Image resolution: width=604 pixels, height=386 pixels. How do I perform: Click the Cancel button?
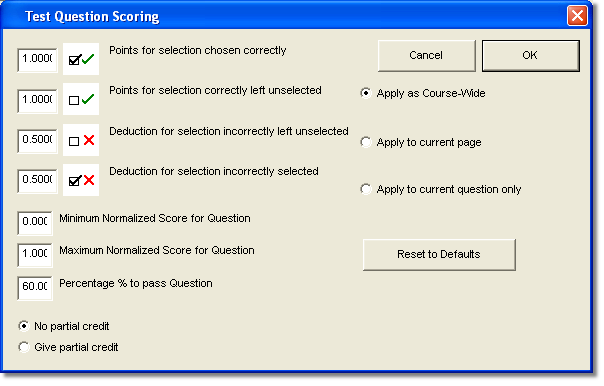426,55
